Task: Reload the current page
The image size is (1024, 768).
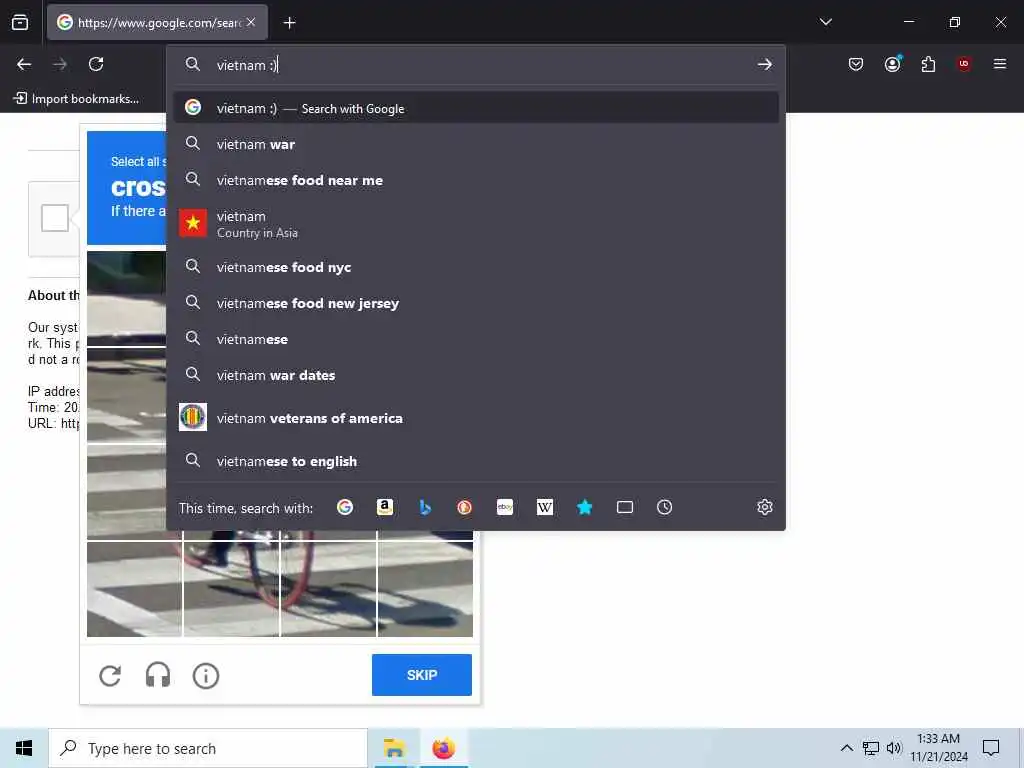Action: pos(96,64)
